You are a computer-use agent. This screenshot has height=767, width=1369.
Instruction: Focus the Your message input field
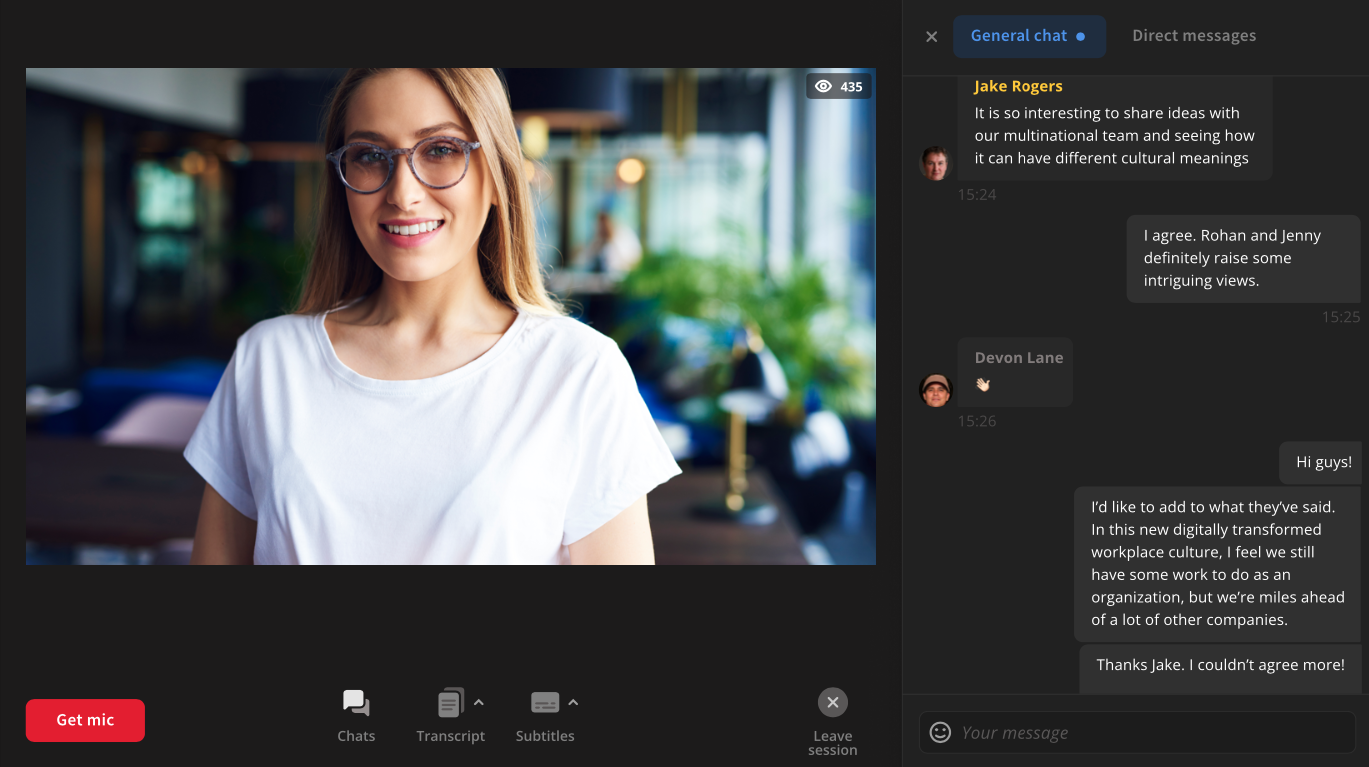pos(1137,732)
